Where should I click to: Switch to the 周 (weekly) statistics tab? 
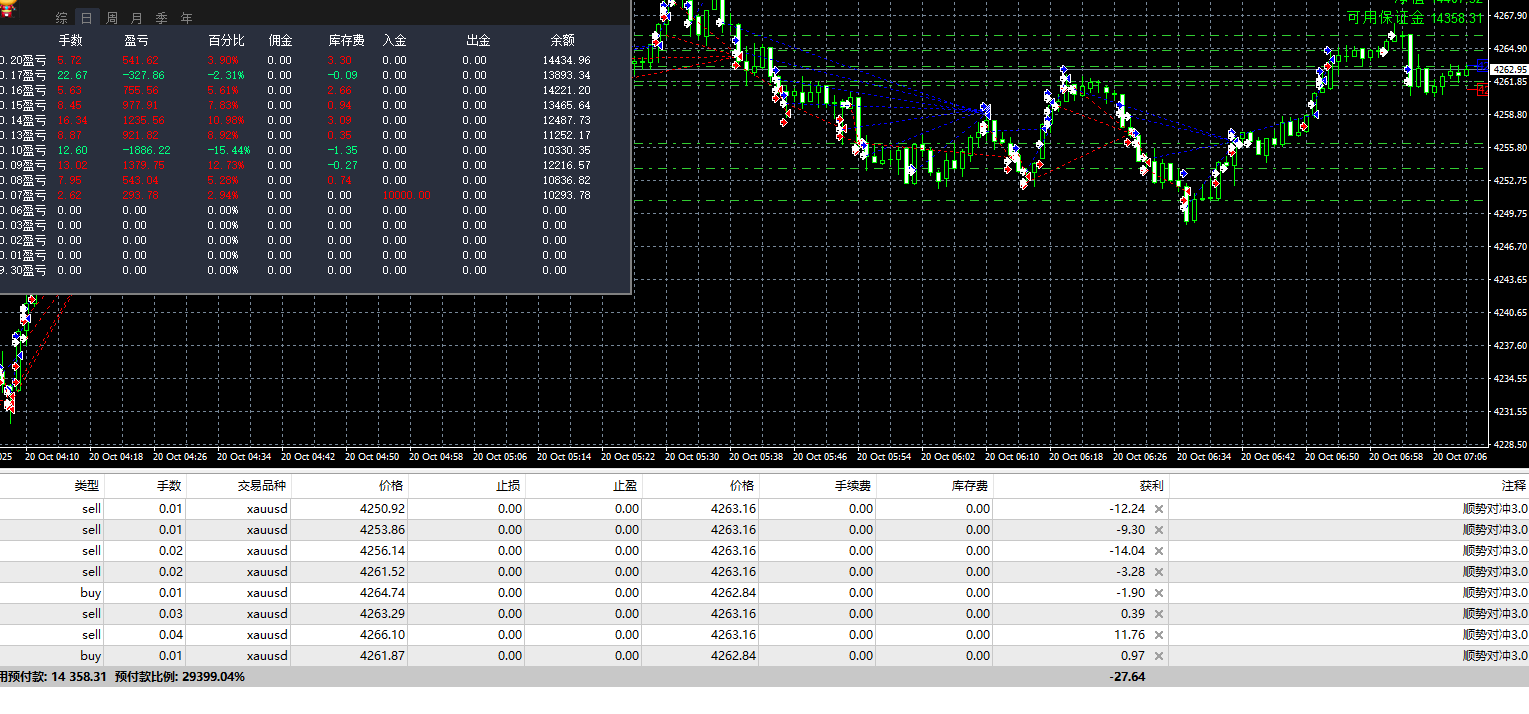click(x=112, y=18)
